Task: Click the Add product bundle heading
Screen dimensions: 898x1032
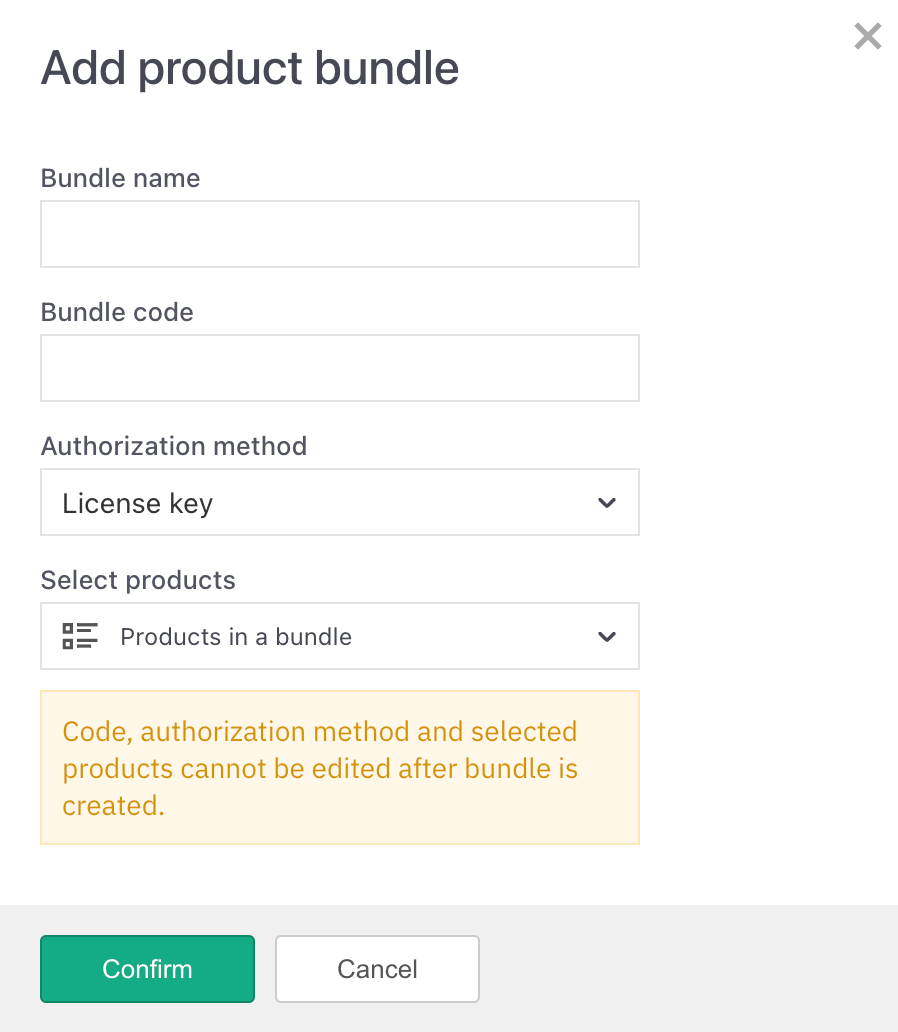Action: [x=250, y=68]
